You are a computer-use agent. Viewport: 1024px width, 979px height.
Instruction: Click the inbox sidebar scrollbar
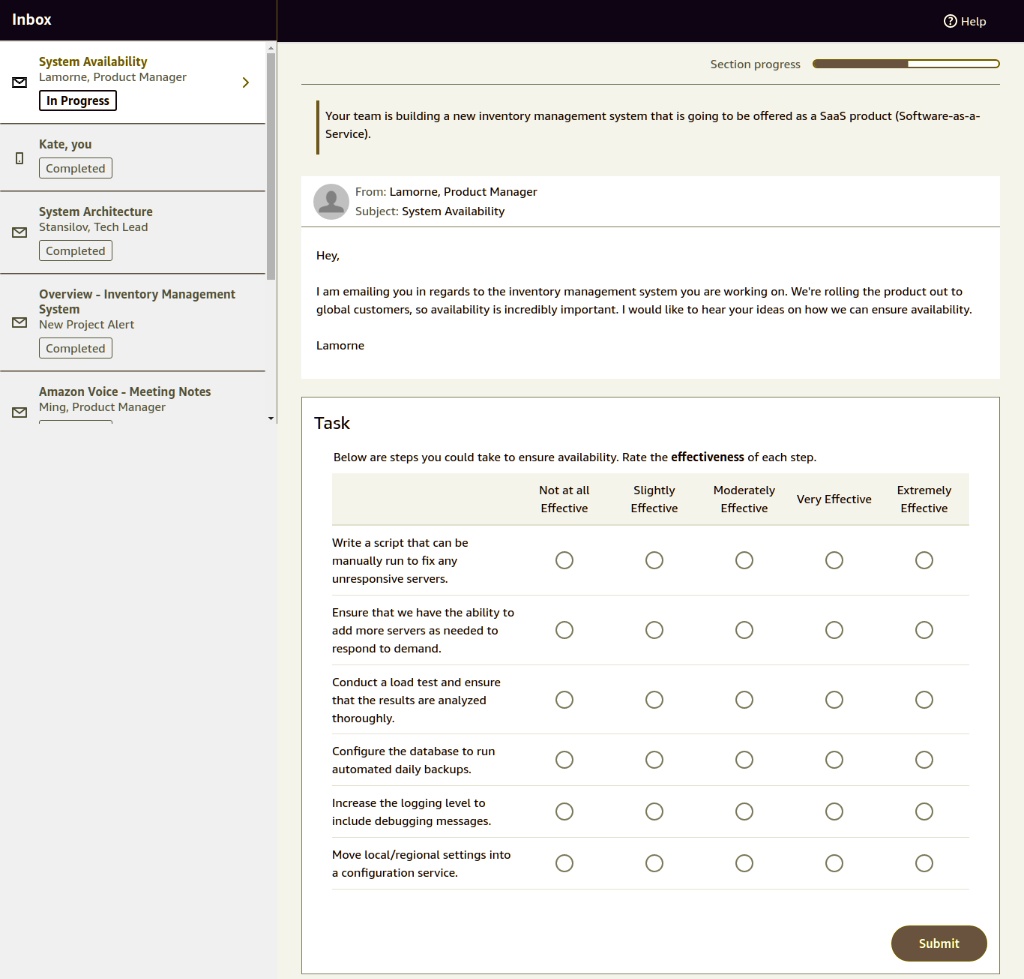pos(271,160)
